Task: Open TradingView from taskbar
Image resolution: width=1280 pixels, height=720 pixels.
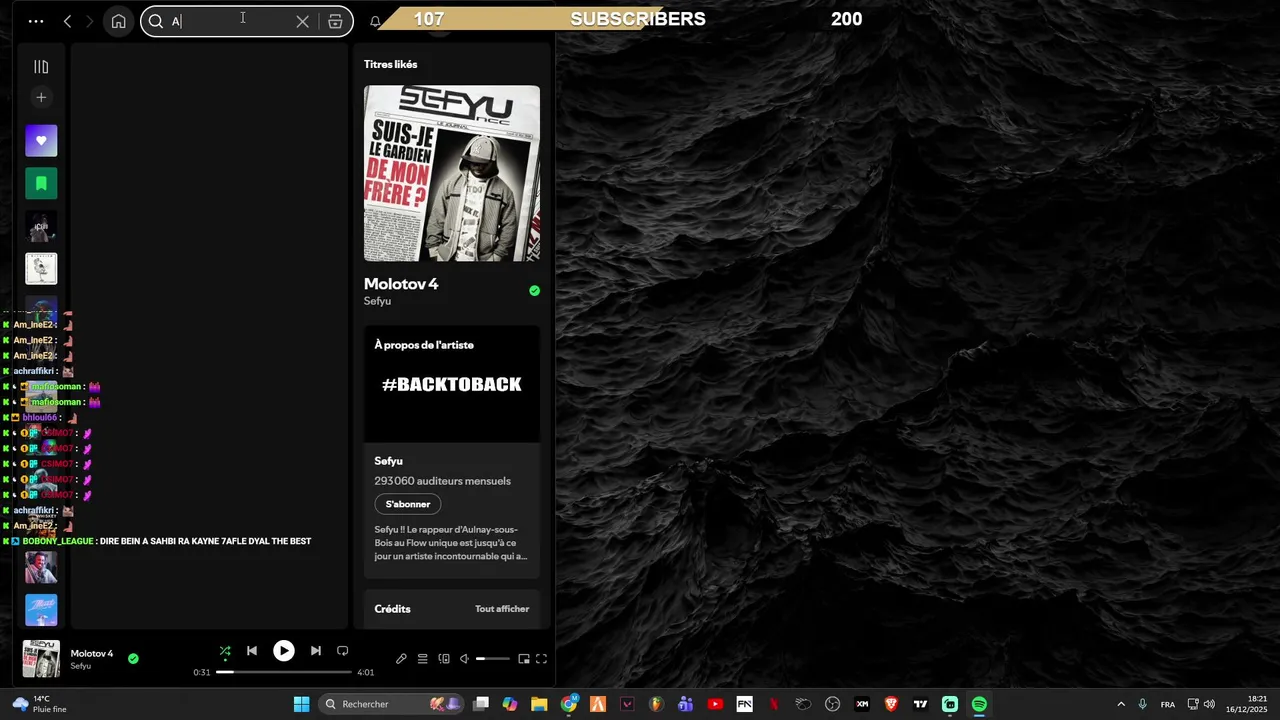Action: coord(920,704)
